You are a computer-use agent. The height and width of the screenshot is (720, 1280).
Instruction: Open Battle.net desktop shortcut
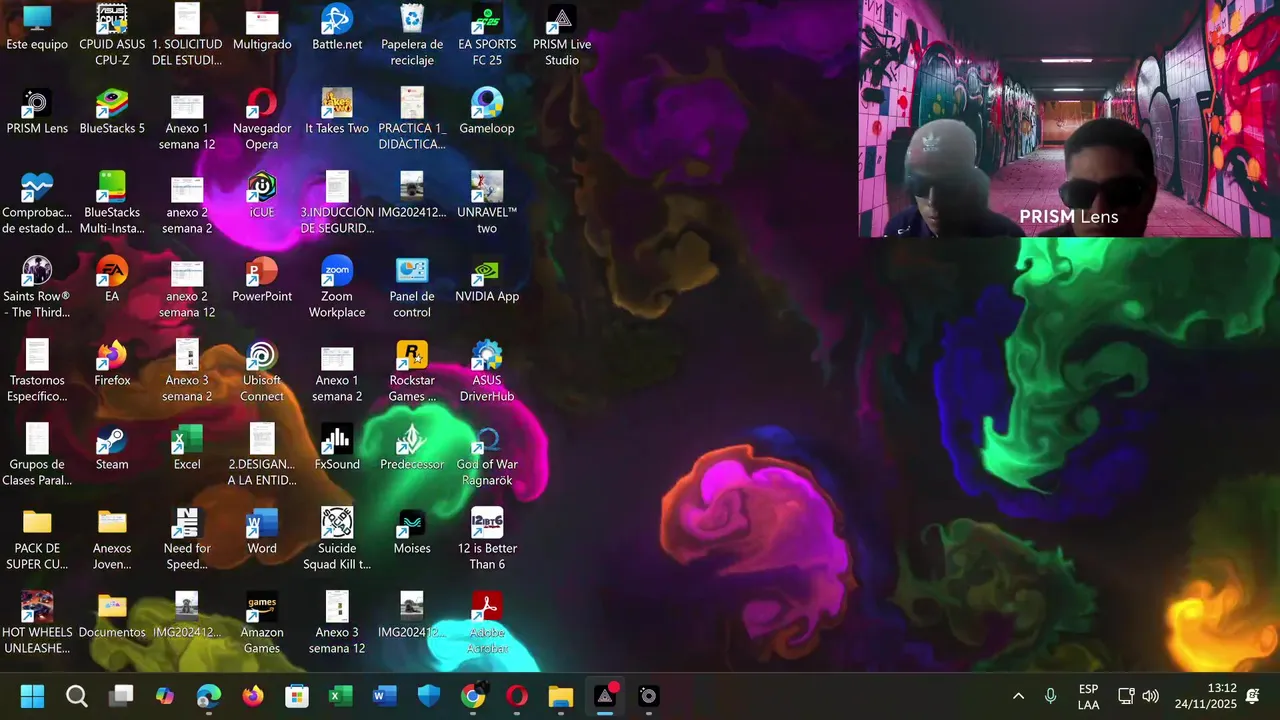(337, 28)
